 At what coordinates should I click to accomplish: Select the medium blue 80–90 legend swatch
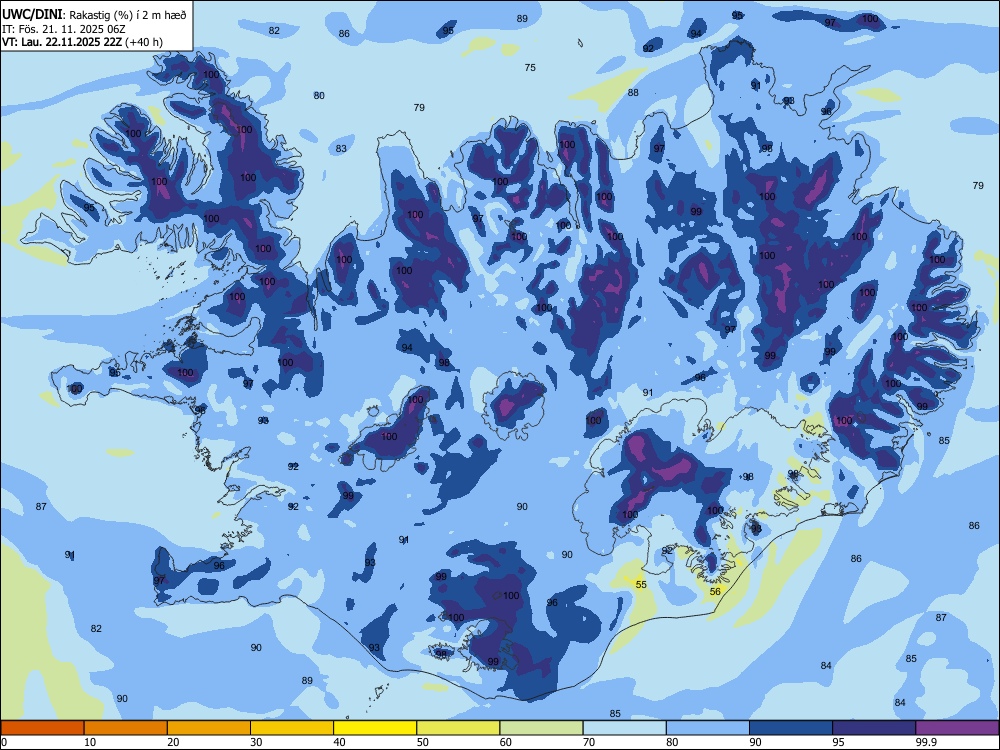coord(708,728)
